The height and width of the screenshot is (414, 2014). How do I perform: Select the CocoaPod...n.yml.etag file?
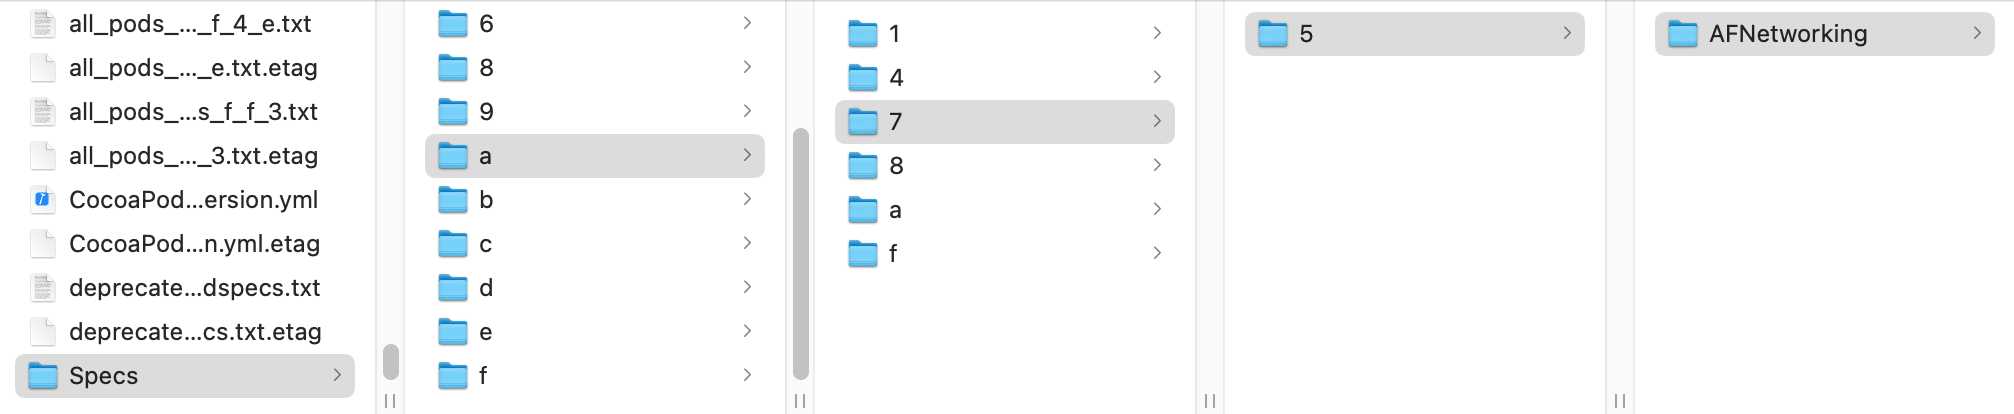(185, 244)
